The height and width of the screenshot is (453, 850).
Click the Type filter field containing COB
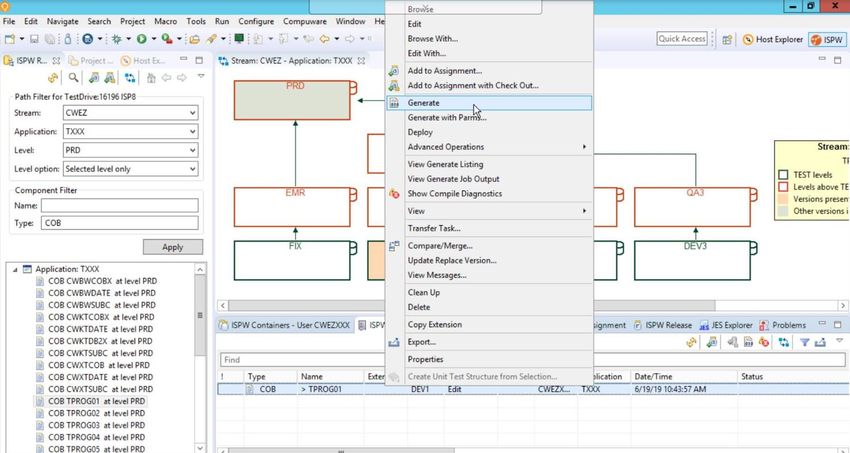(x=120, y=223)
